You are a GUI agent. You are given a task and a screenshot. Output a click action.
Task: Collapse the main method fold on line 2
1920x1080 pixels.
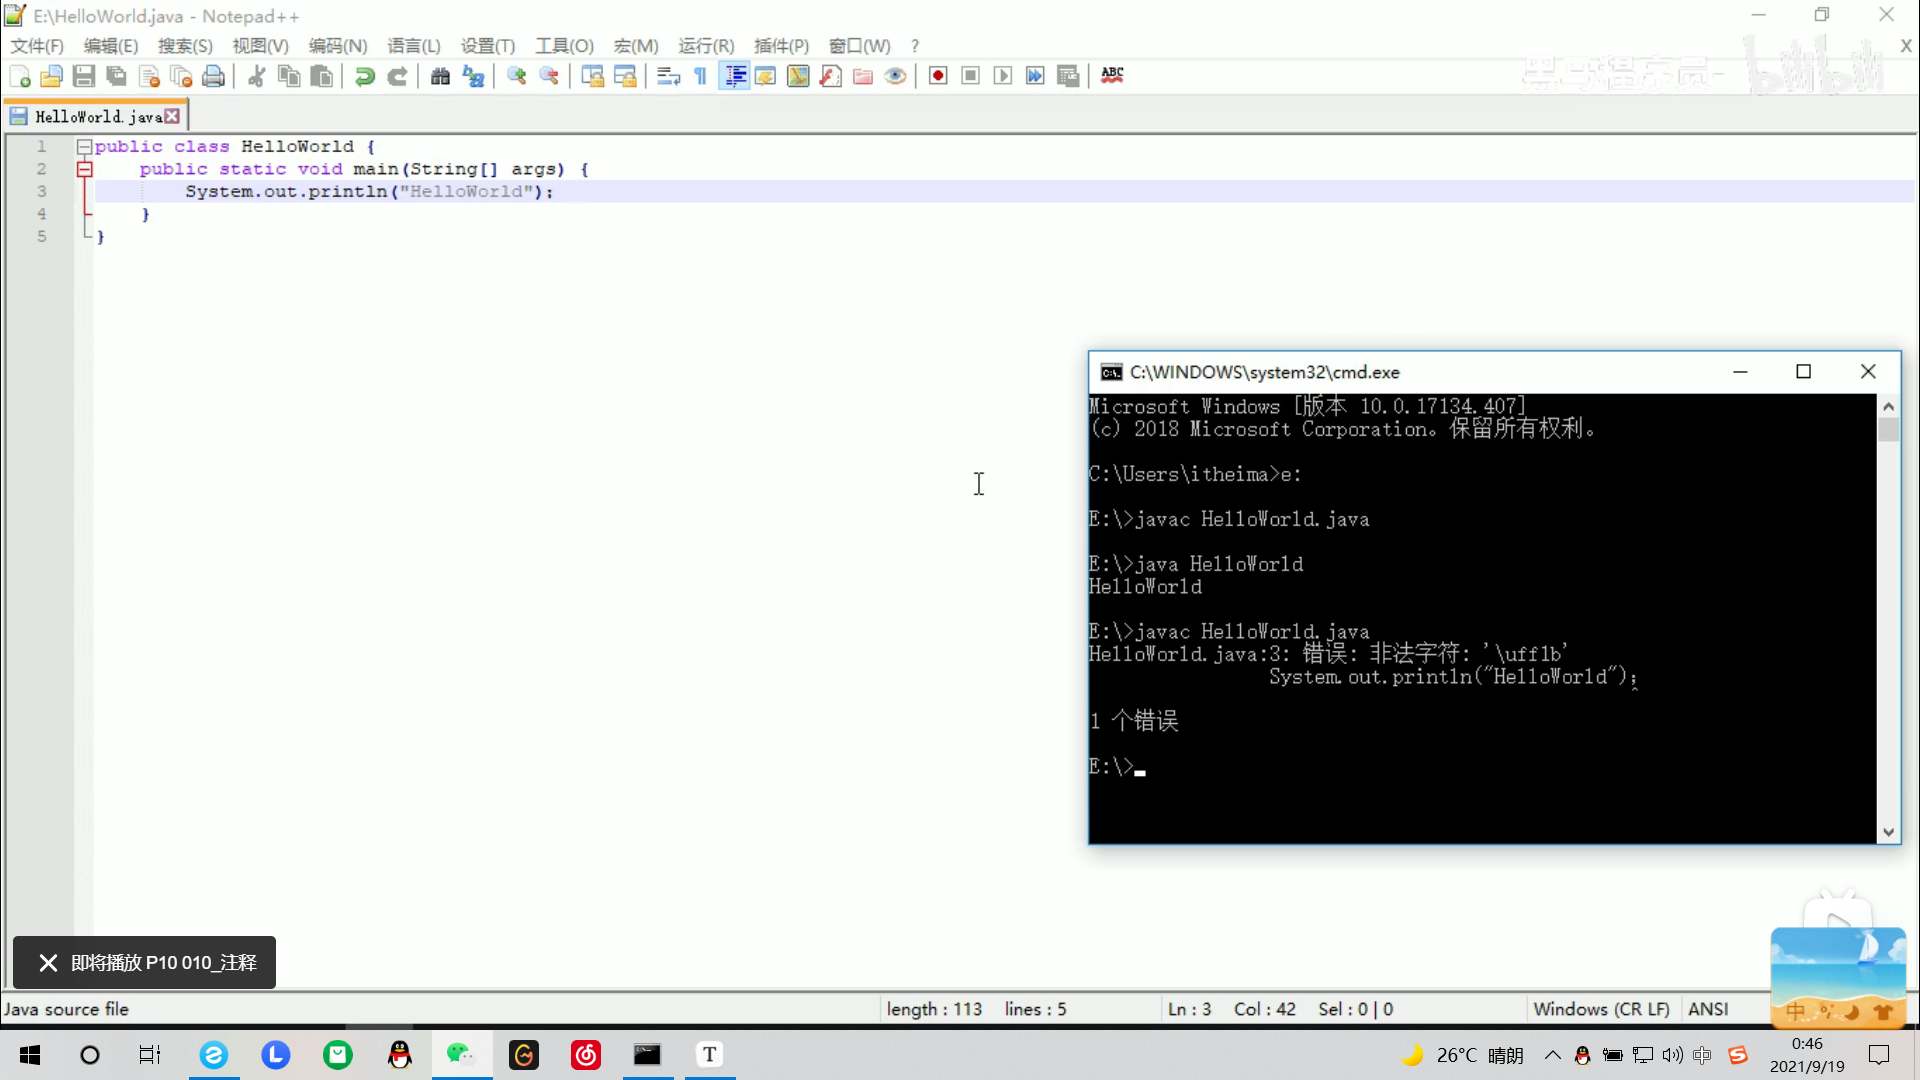point(85,170)
